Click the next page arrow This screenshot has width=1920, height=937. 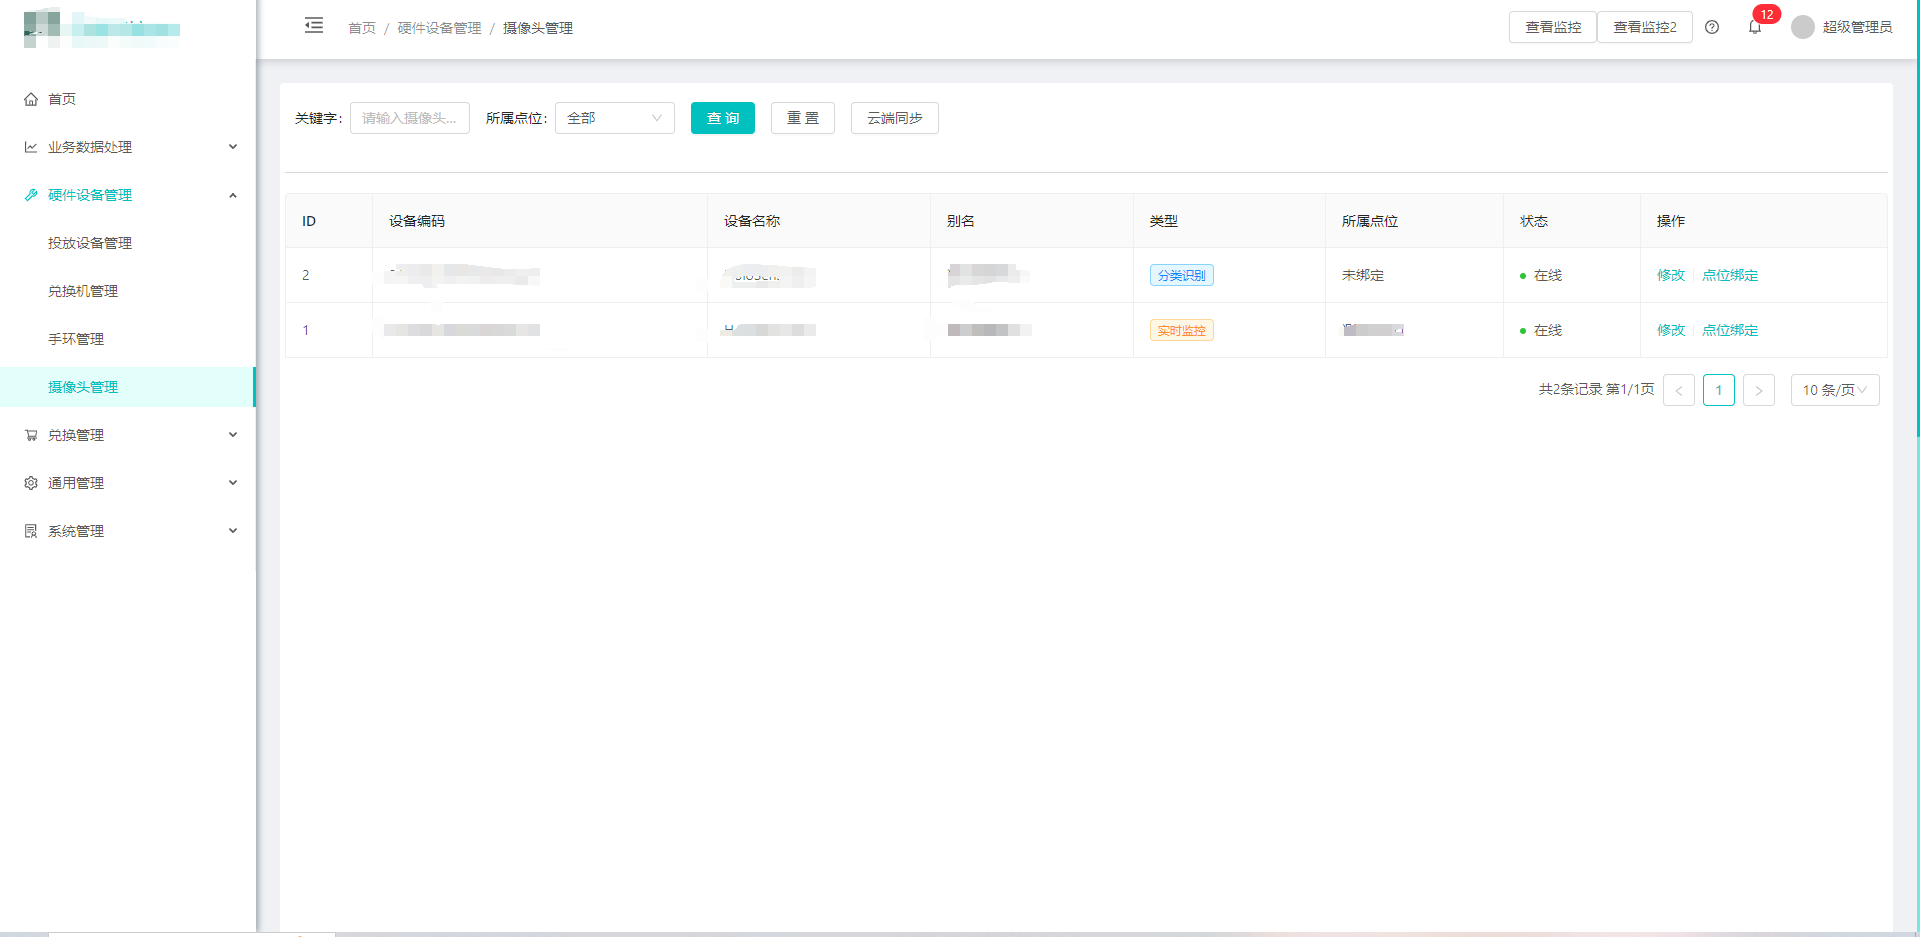[1759, 390]
